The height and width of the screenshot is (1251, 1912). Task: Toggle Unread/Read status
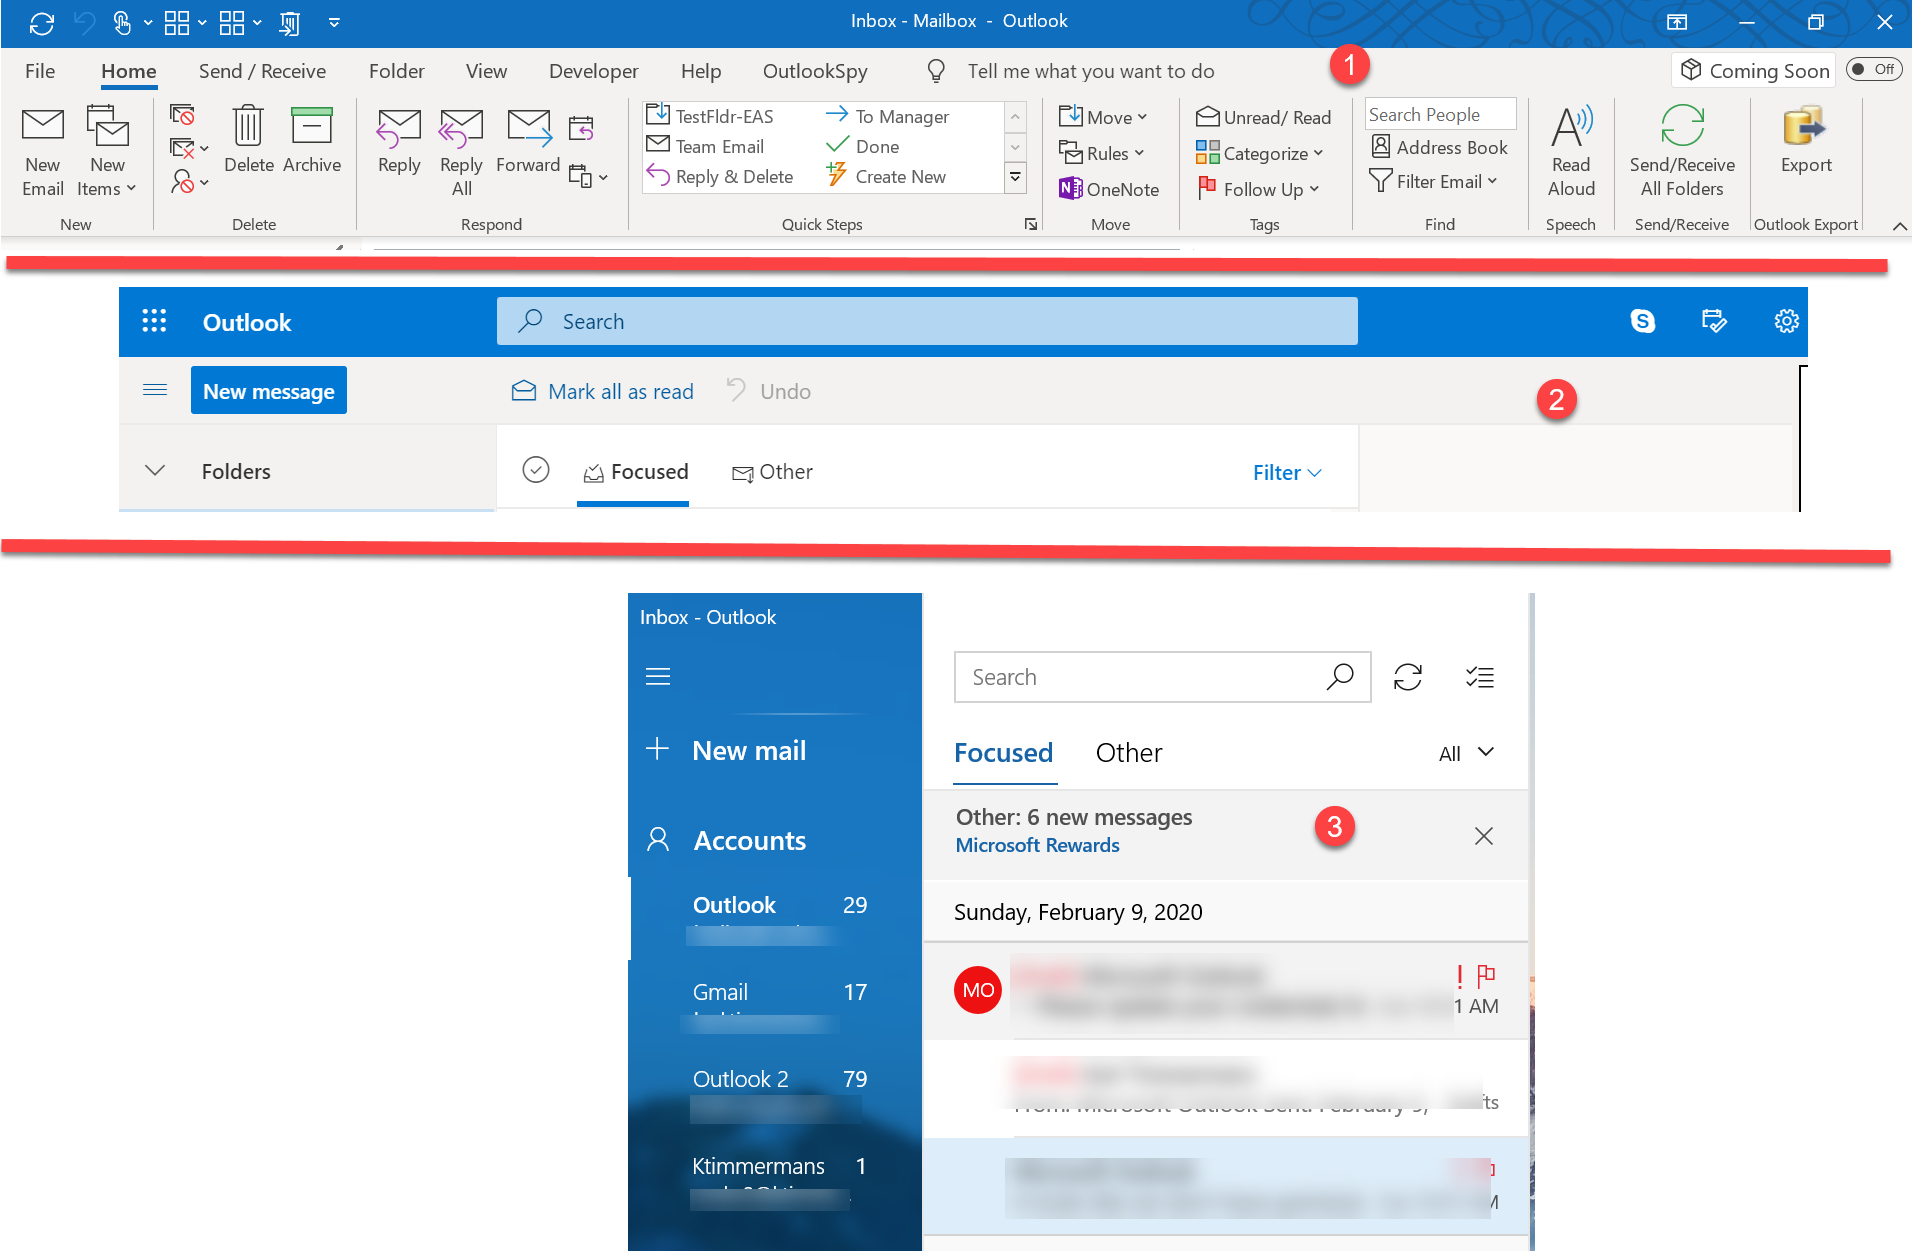(1263, 117)
